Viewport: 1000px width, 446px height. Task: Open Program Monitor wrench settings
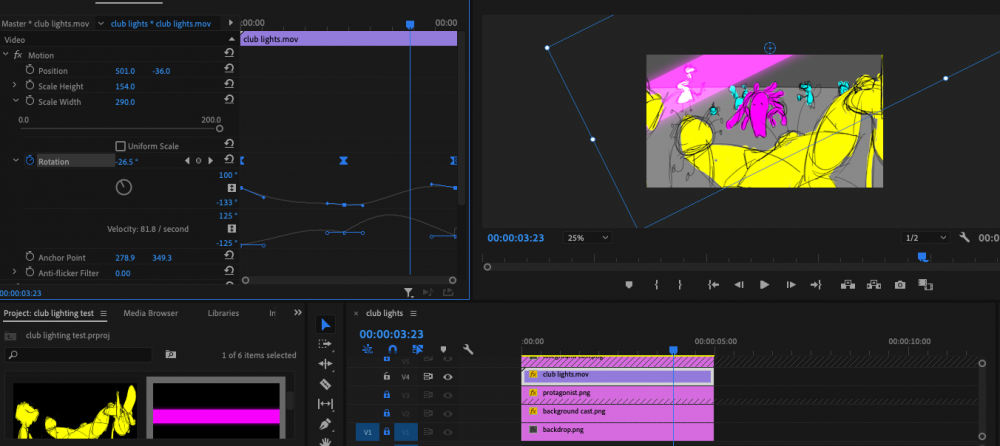tap(964, 238)
